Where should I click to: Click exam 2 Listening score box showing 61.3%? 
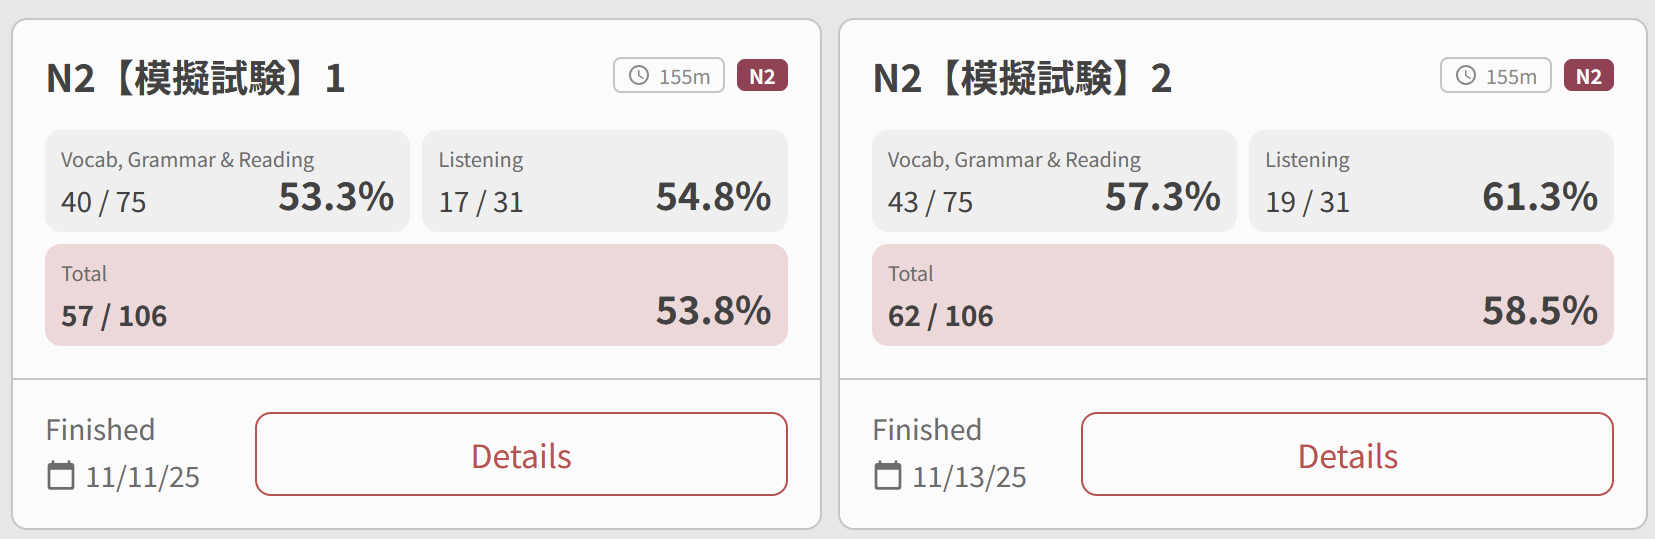pos(1431,181)
